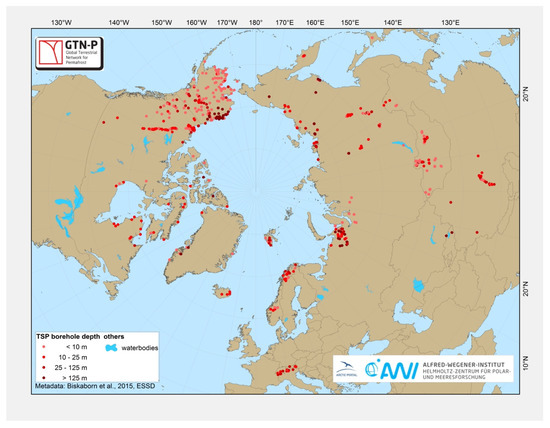550x428 pixels.
Task: Click the Svalbard borehole cluster
Action: pos(270,240)
